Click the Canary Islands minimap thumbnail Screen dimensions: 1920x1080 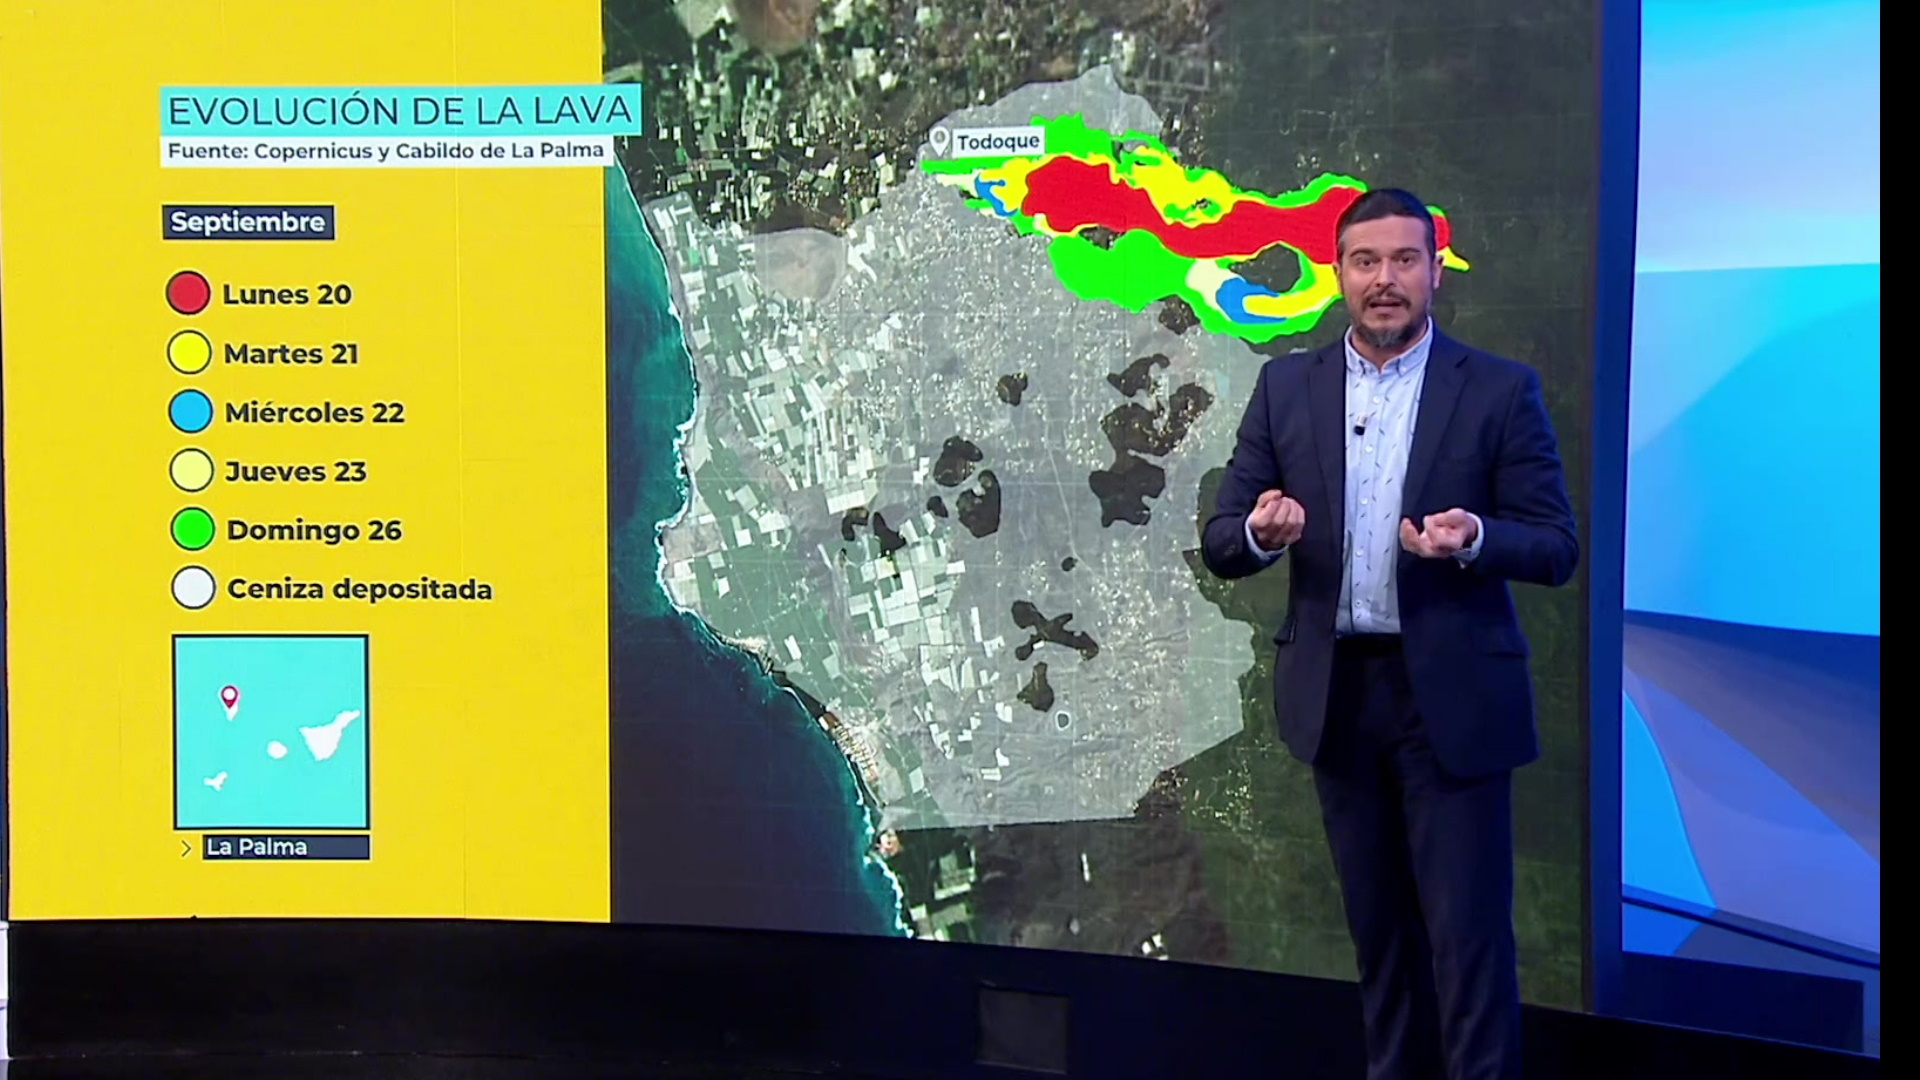[271, 731]
